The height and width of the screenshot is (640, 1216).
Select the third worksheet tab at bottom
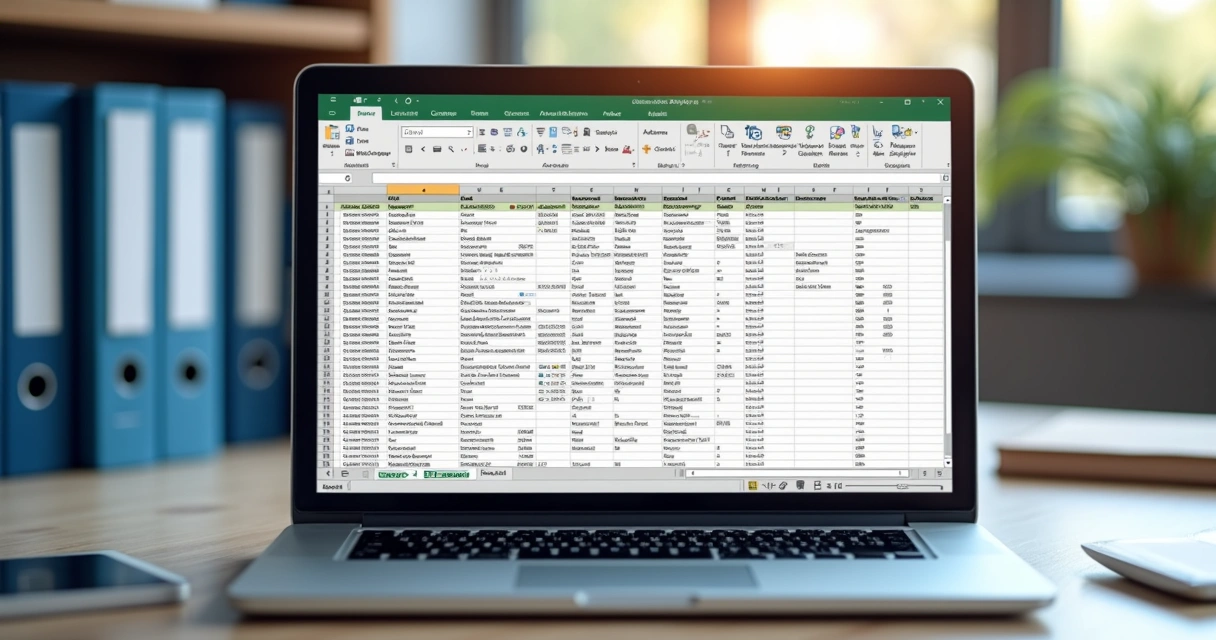point(493,474)
